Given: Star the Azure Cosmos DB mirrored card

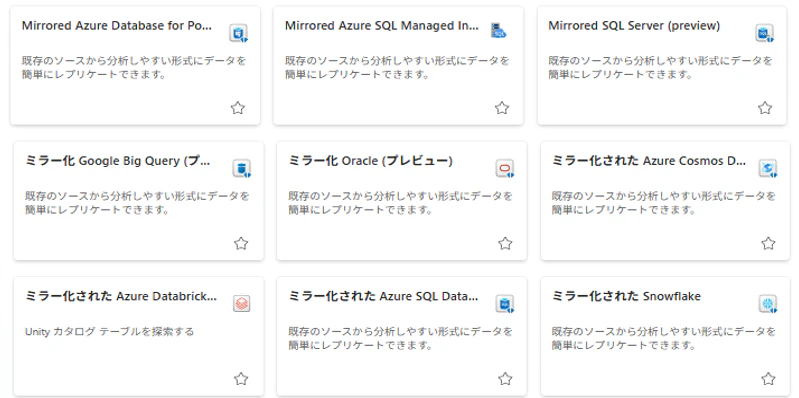Looking at the screenshot, I should (x=768, y=244).
